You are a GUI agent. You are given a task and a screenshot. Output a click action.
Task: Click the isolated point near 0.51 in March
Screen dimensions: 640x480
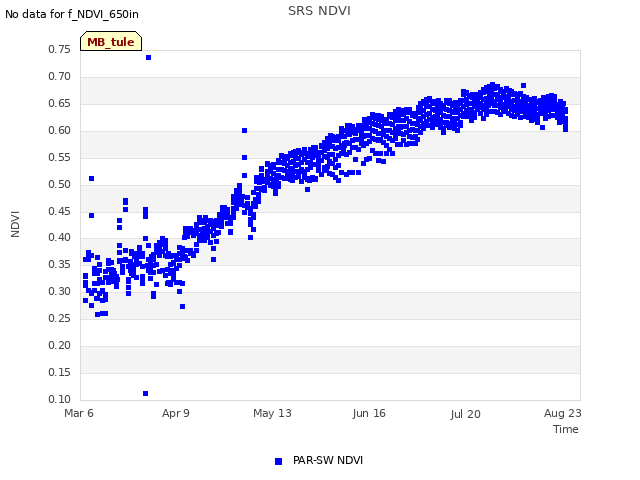coord(91,178)
